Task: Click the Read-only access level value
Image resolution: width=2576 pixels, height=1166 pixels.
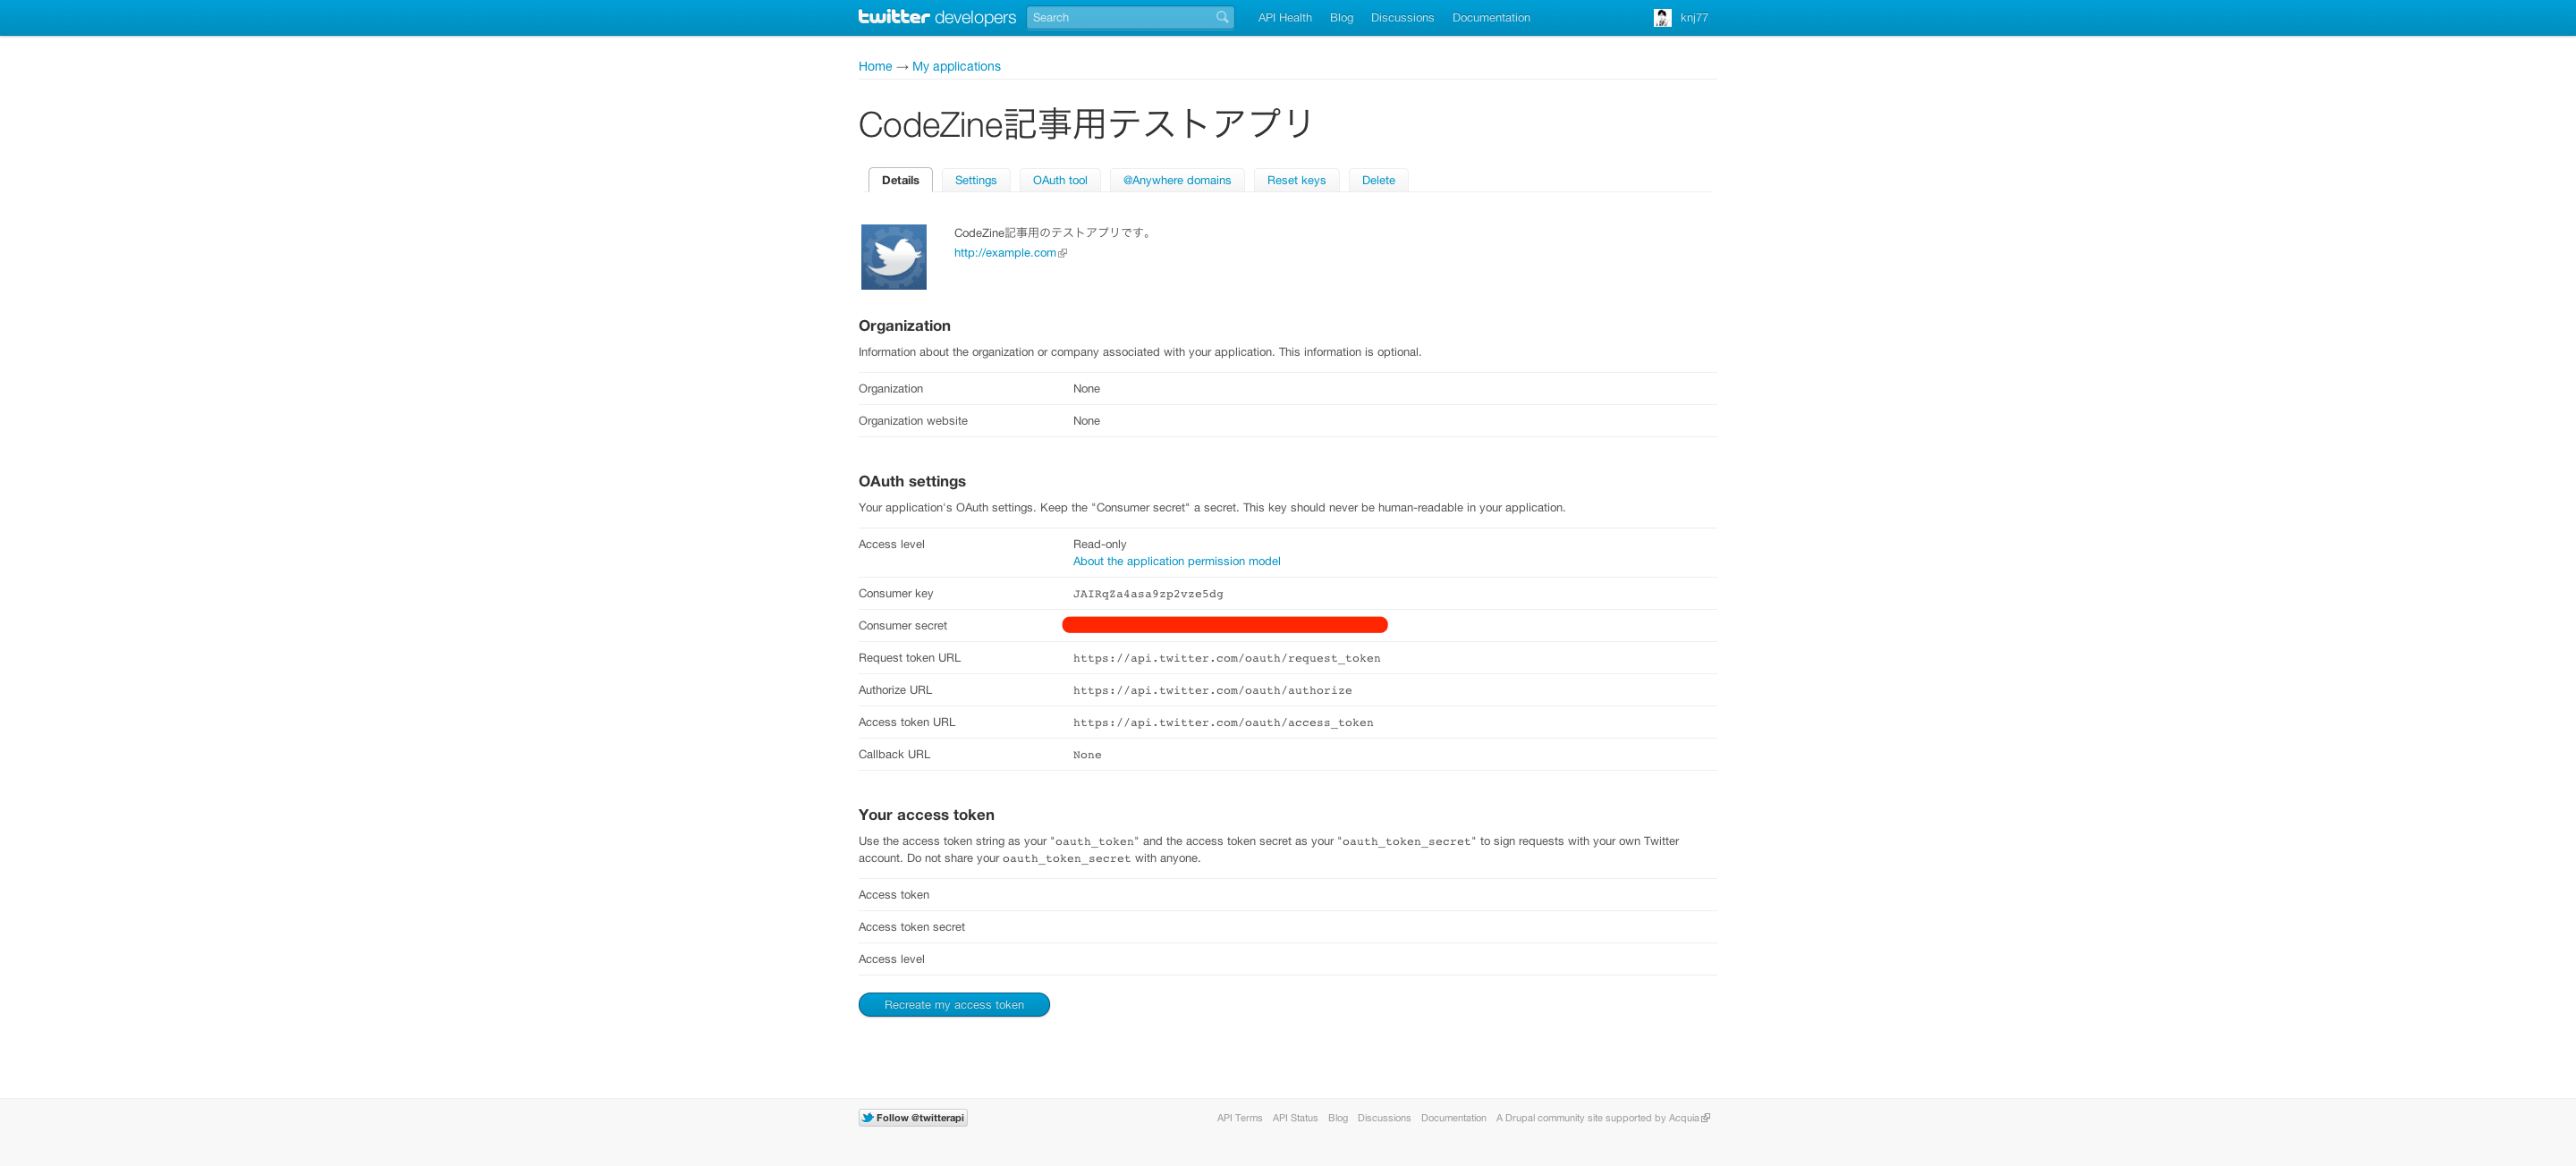Action: click(1099, 544)
